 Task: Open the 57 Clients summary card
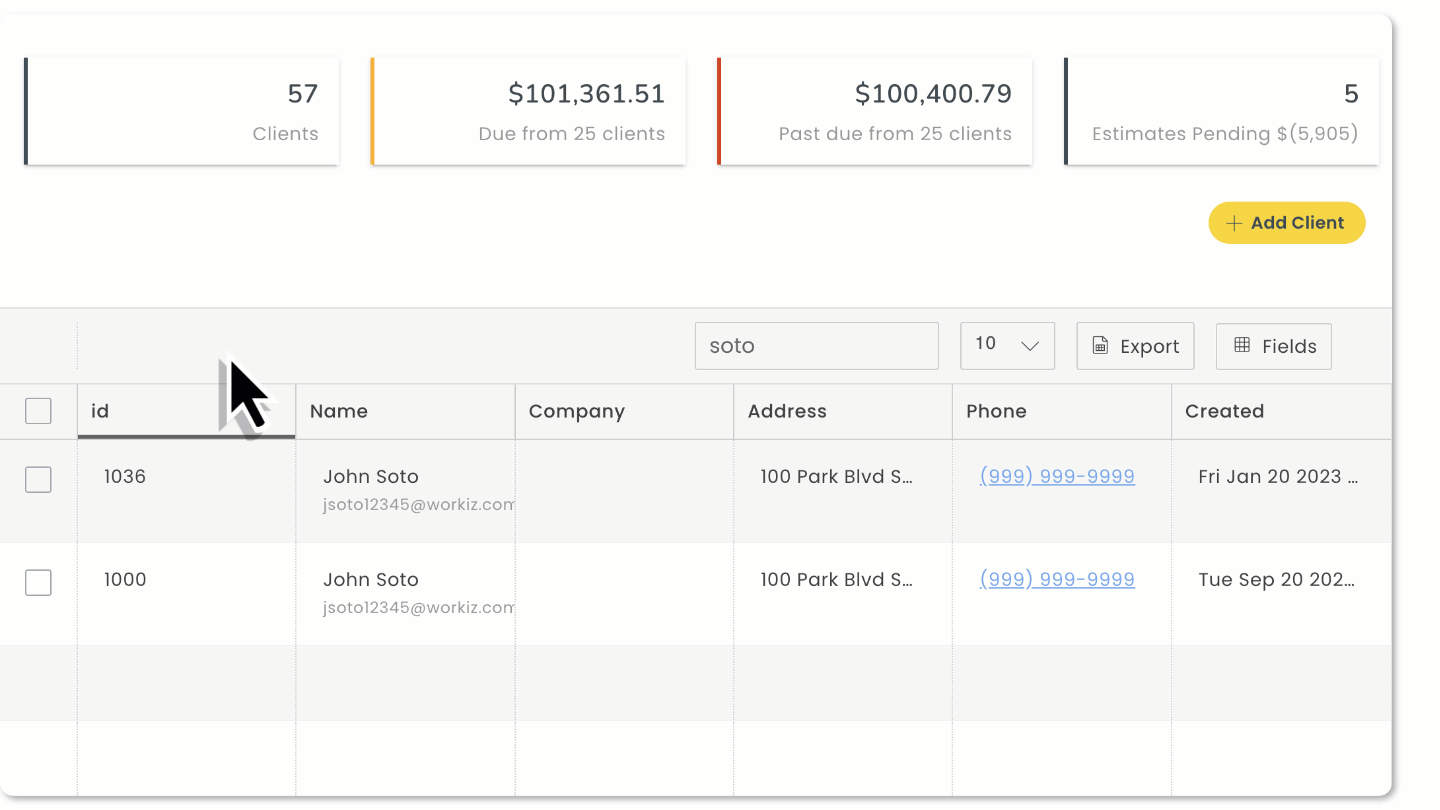pos(181,111)
